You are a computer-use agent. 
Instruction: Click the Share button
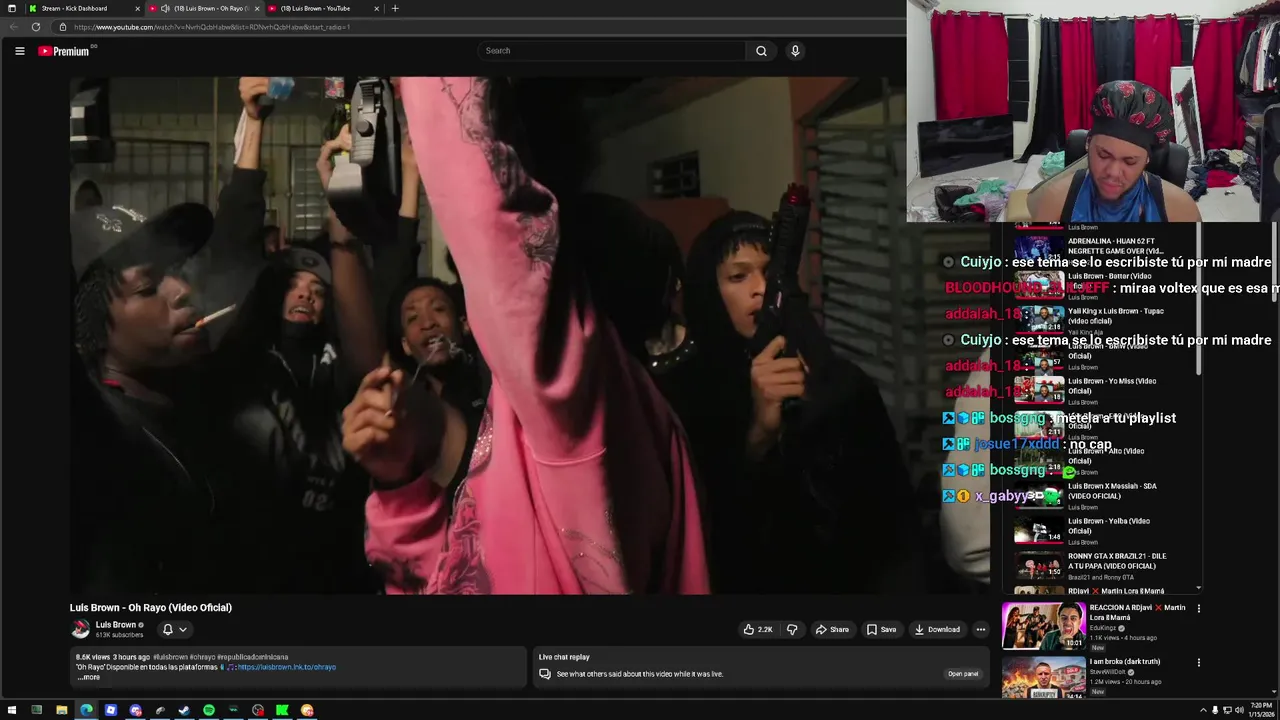(832, 629)
